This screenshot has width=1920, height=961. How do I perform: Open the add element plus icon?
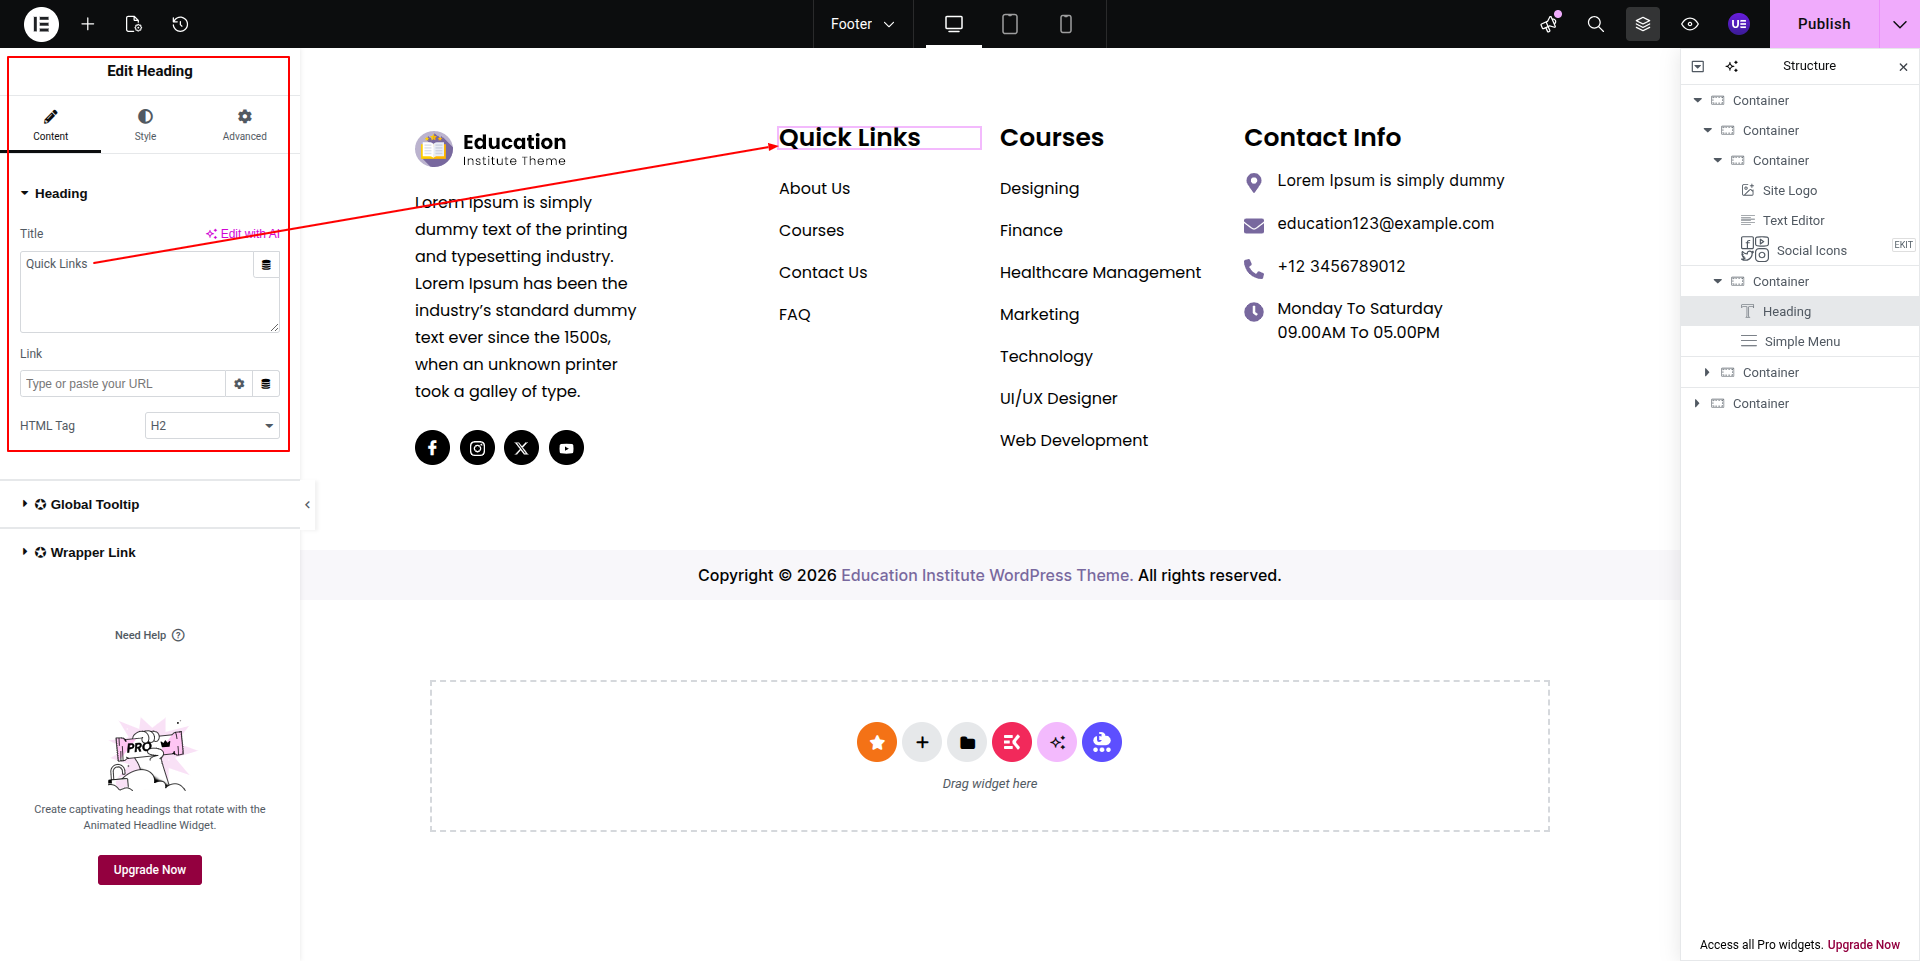tap(88, 24)
